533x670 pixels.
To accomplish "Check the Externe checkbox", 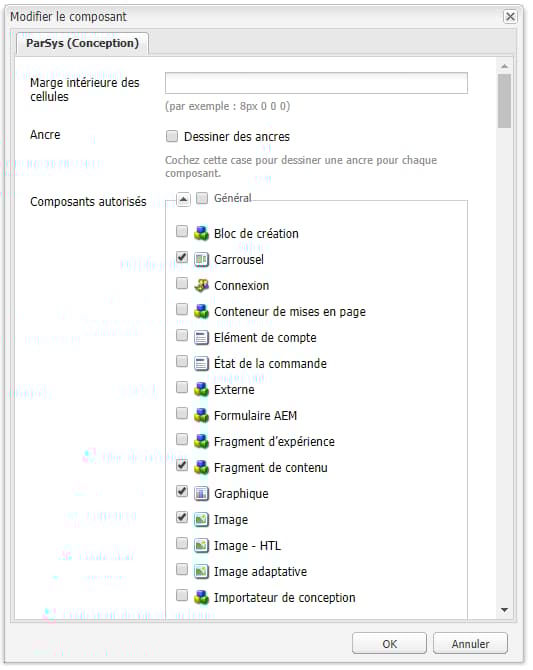I will click(182, 388).
